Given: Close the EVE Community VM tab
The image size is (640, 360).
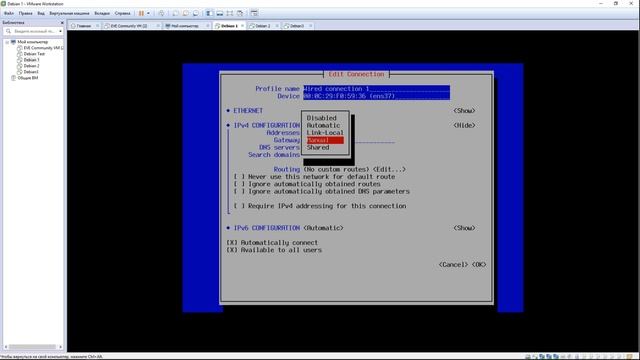Looking at the screenshot, I should pyautogui.click(x=158, y=26).
